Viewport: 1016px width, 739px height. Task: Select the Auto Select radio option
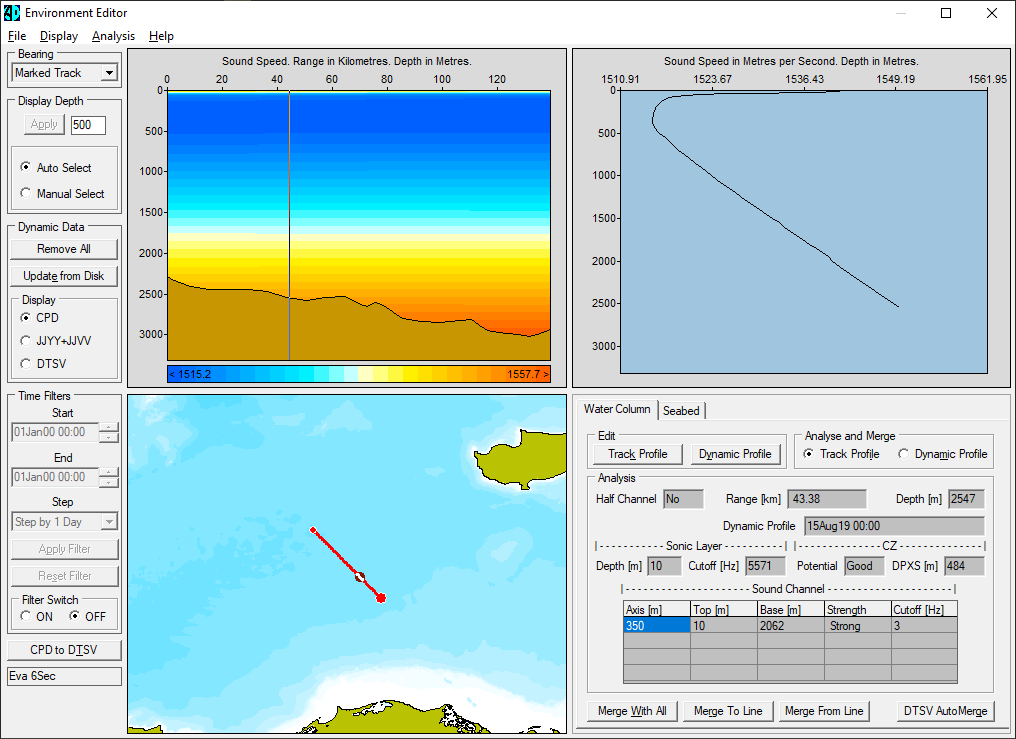[x=56, y=168]
